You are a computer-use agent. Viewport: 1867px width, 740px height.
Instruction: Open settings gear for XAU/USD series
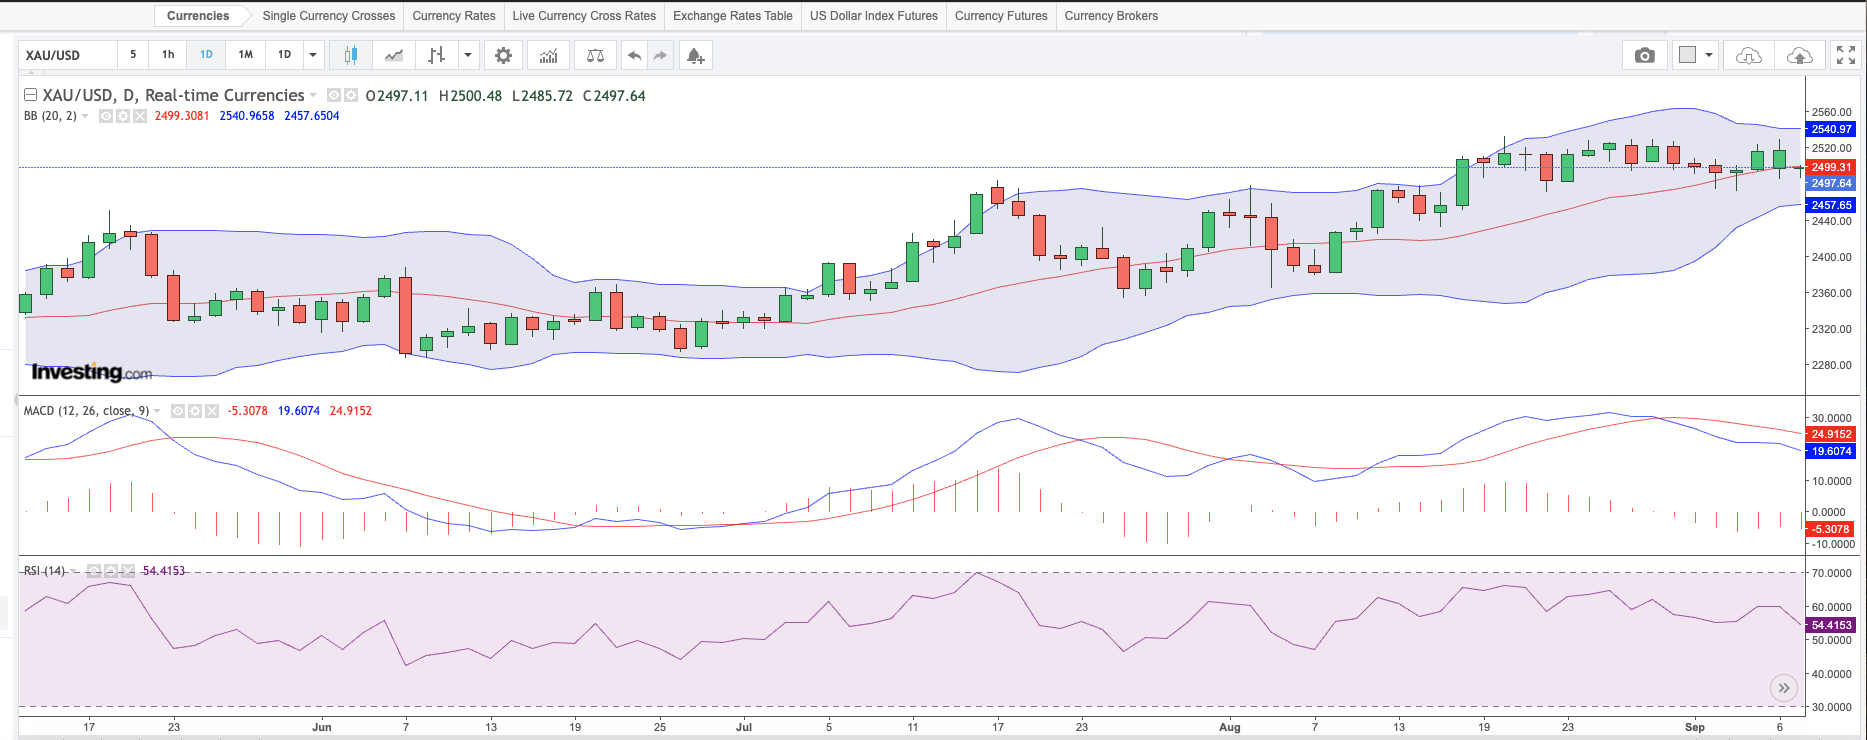coord(351,95)
